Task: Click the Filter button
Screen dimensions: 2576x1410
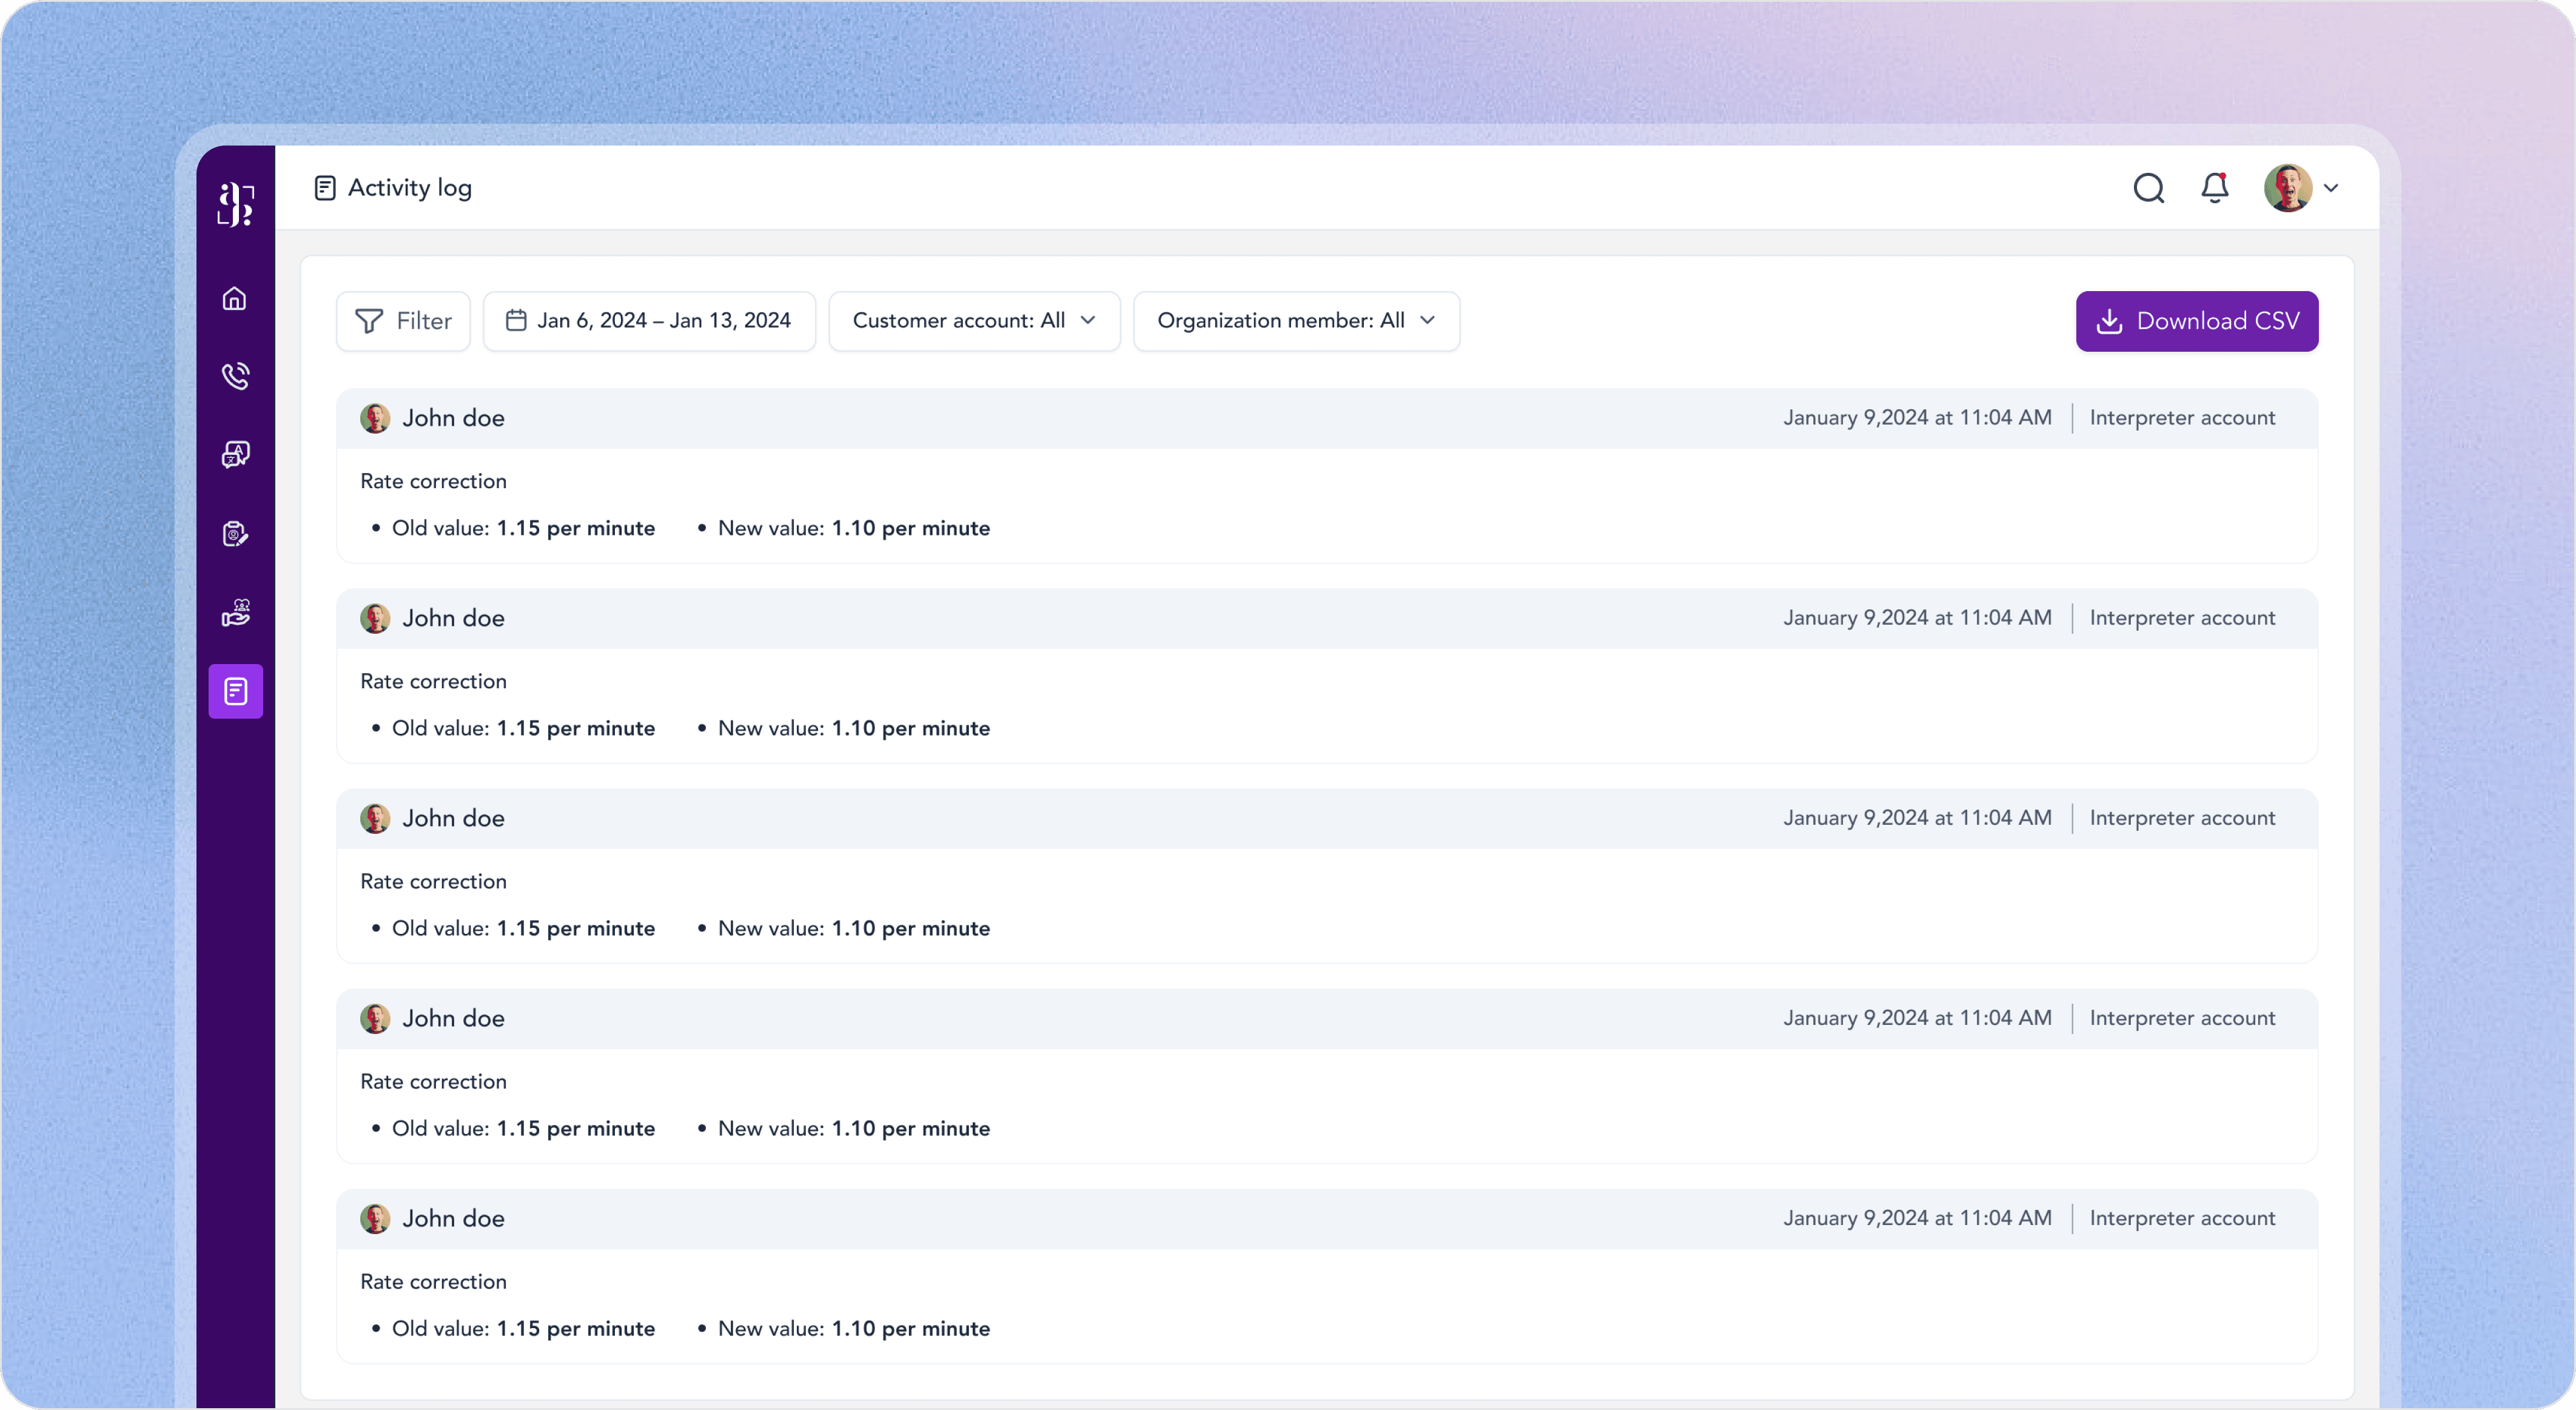Action: point(403,321)
